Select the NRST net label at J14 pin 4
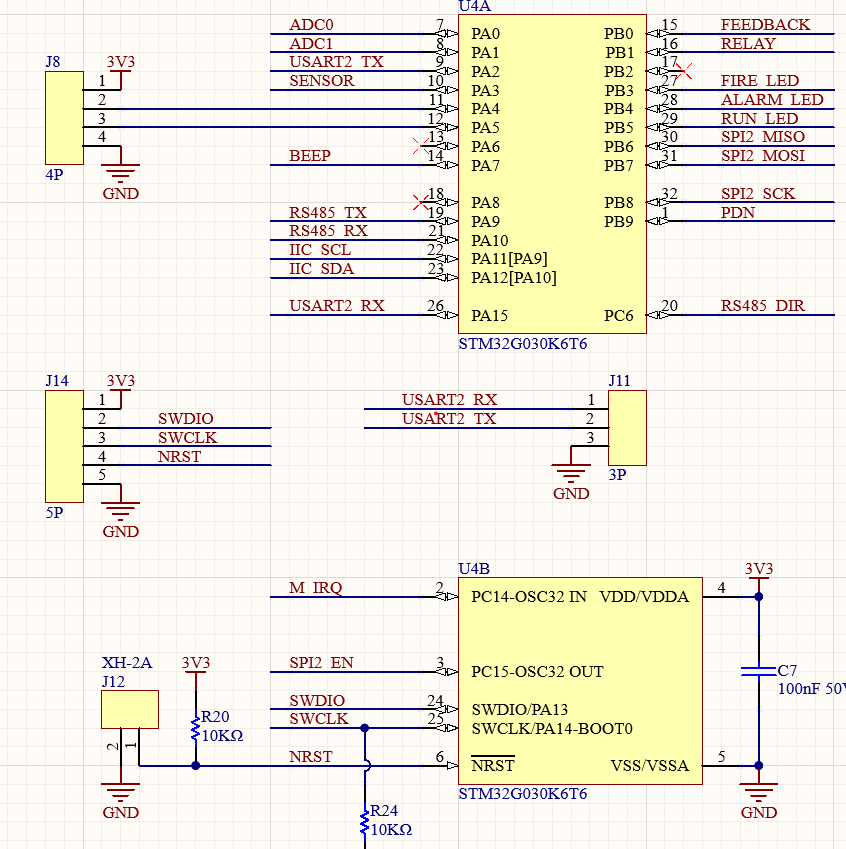Image resolution: width=846 pixels, height=849 pixels. tap(179, 456)
